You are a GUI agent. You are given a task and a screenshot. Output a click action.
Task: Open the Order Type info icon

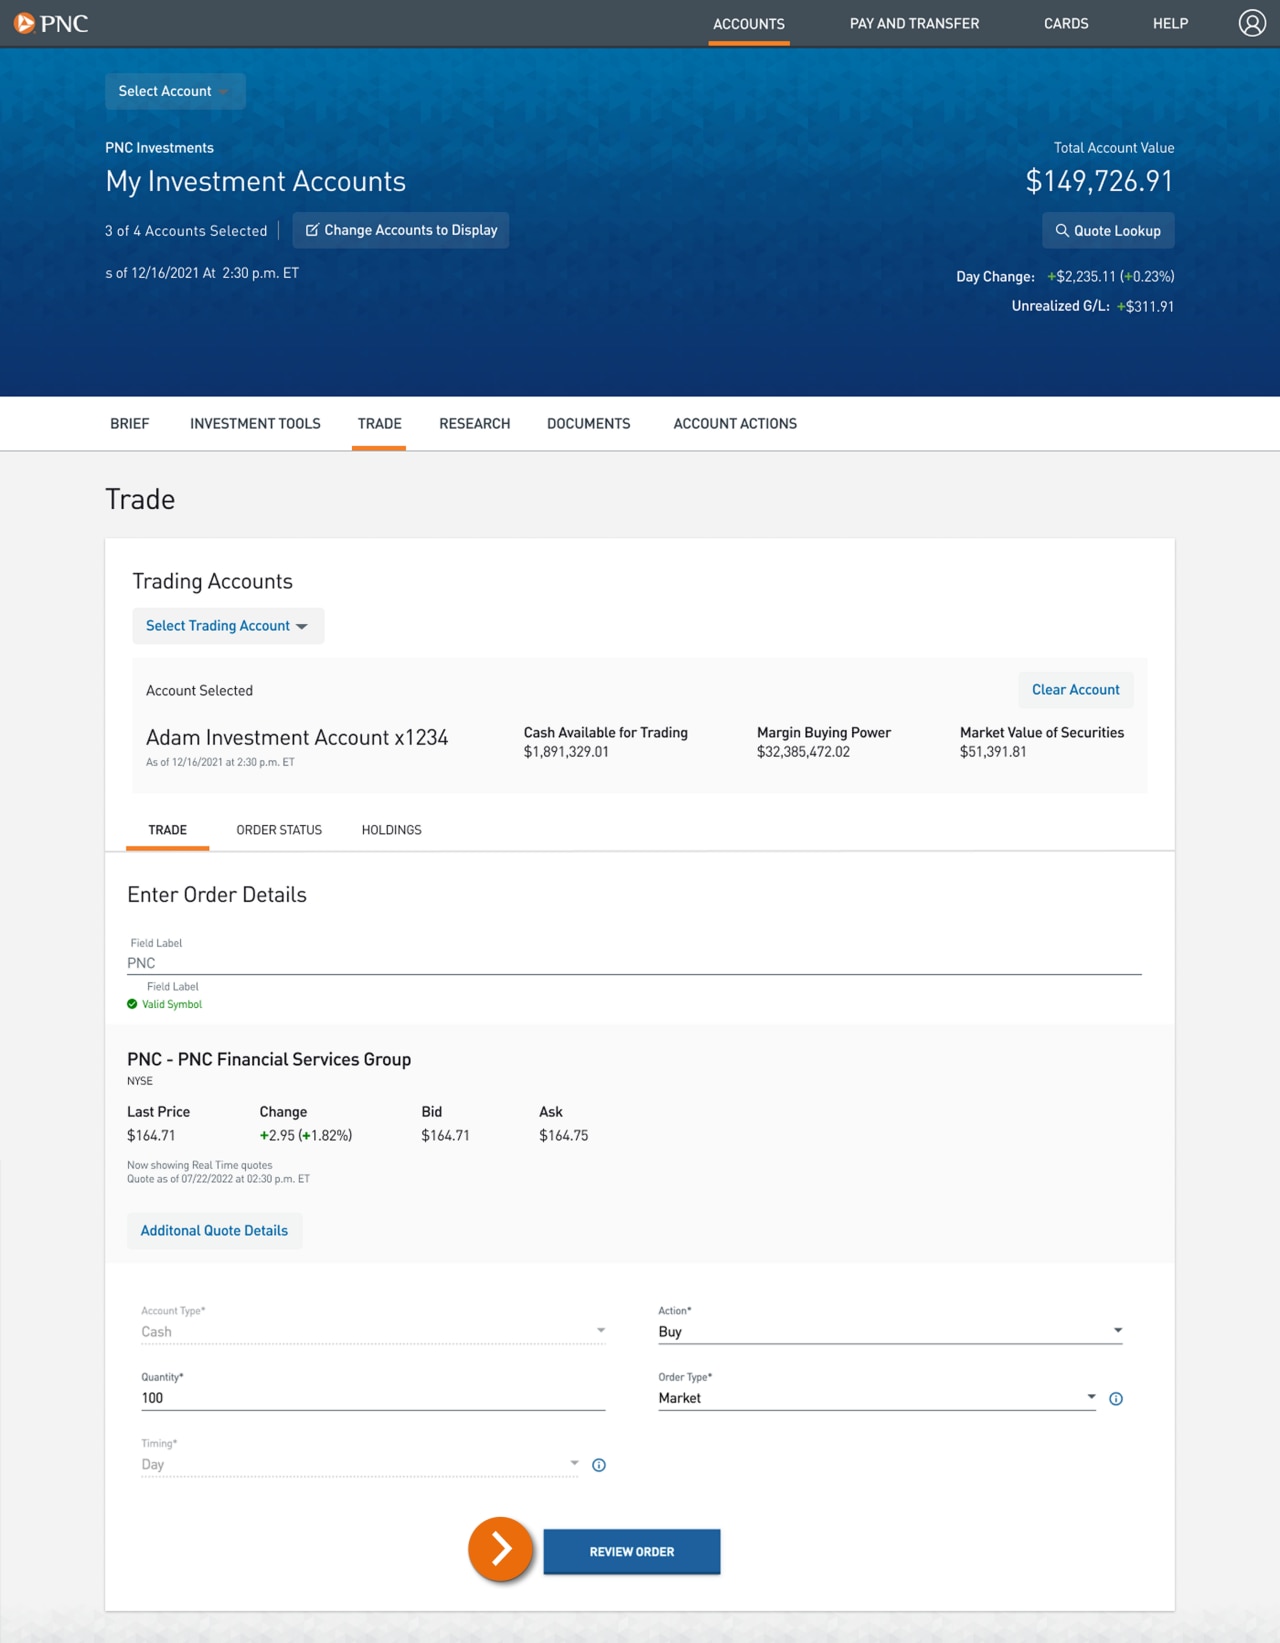tap(1116, 1399)
